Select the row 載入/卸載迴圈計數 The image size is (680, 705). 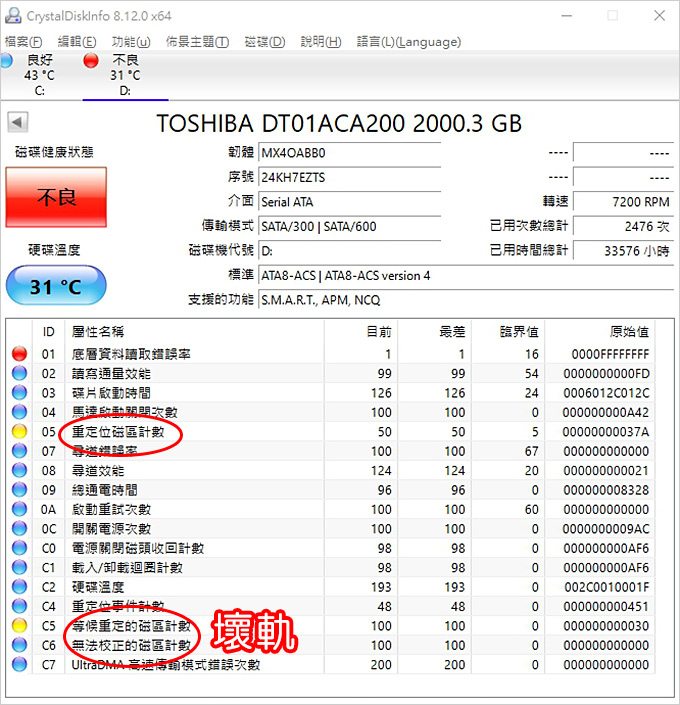pyautogui.click(x=331, y=567)
